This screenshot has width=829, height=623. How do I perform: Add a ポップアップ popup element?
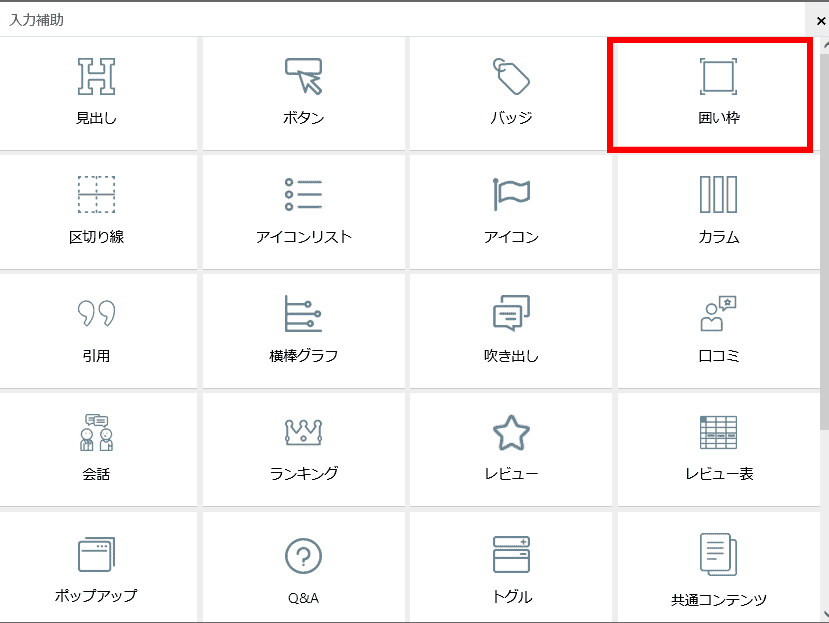click(x=96, y=554)
